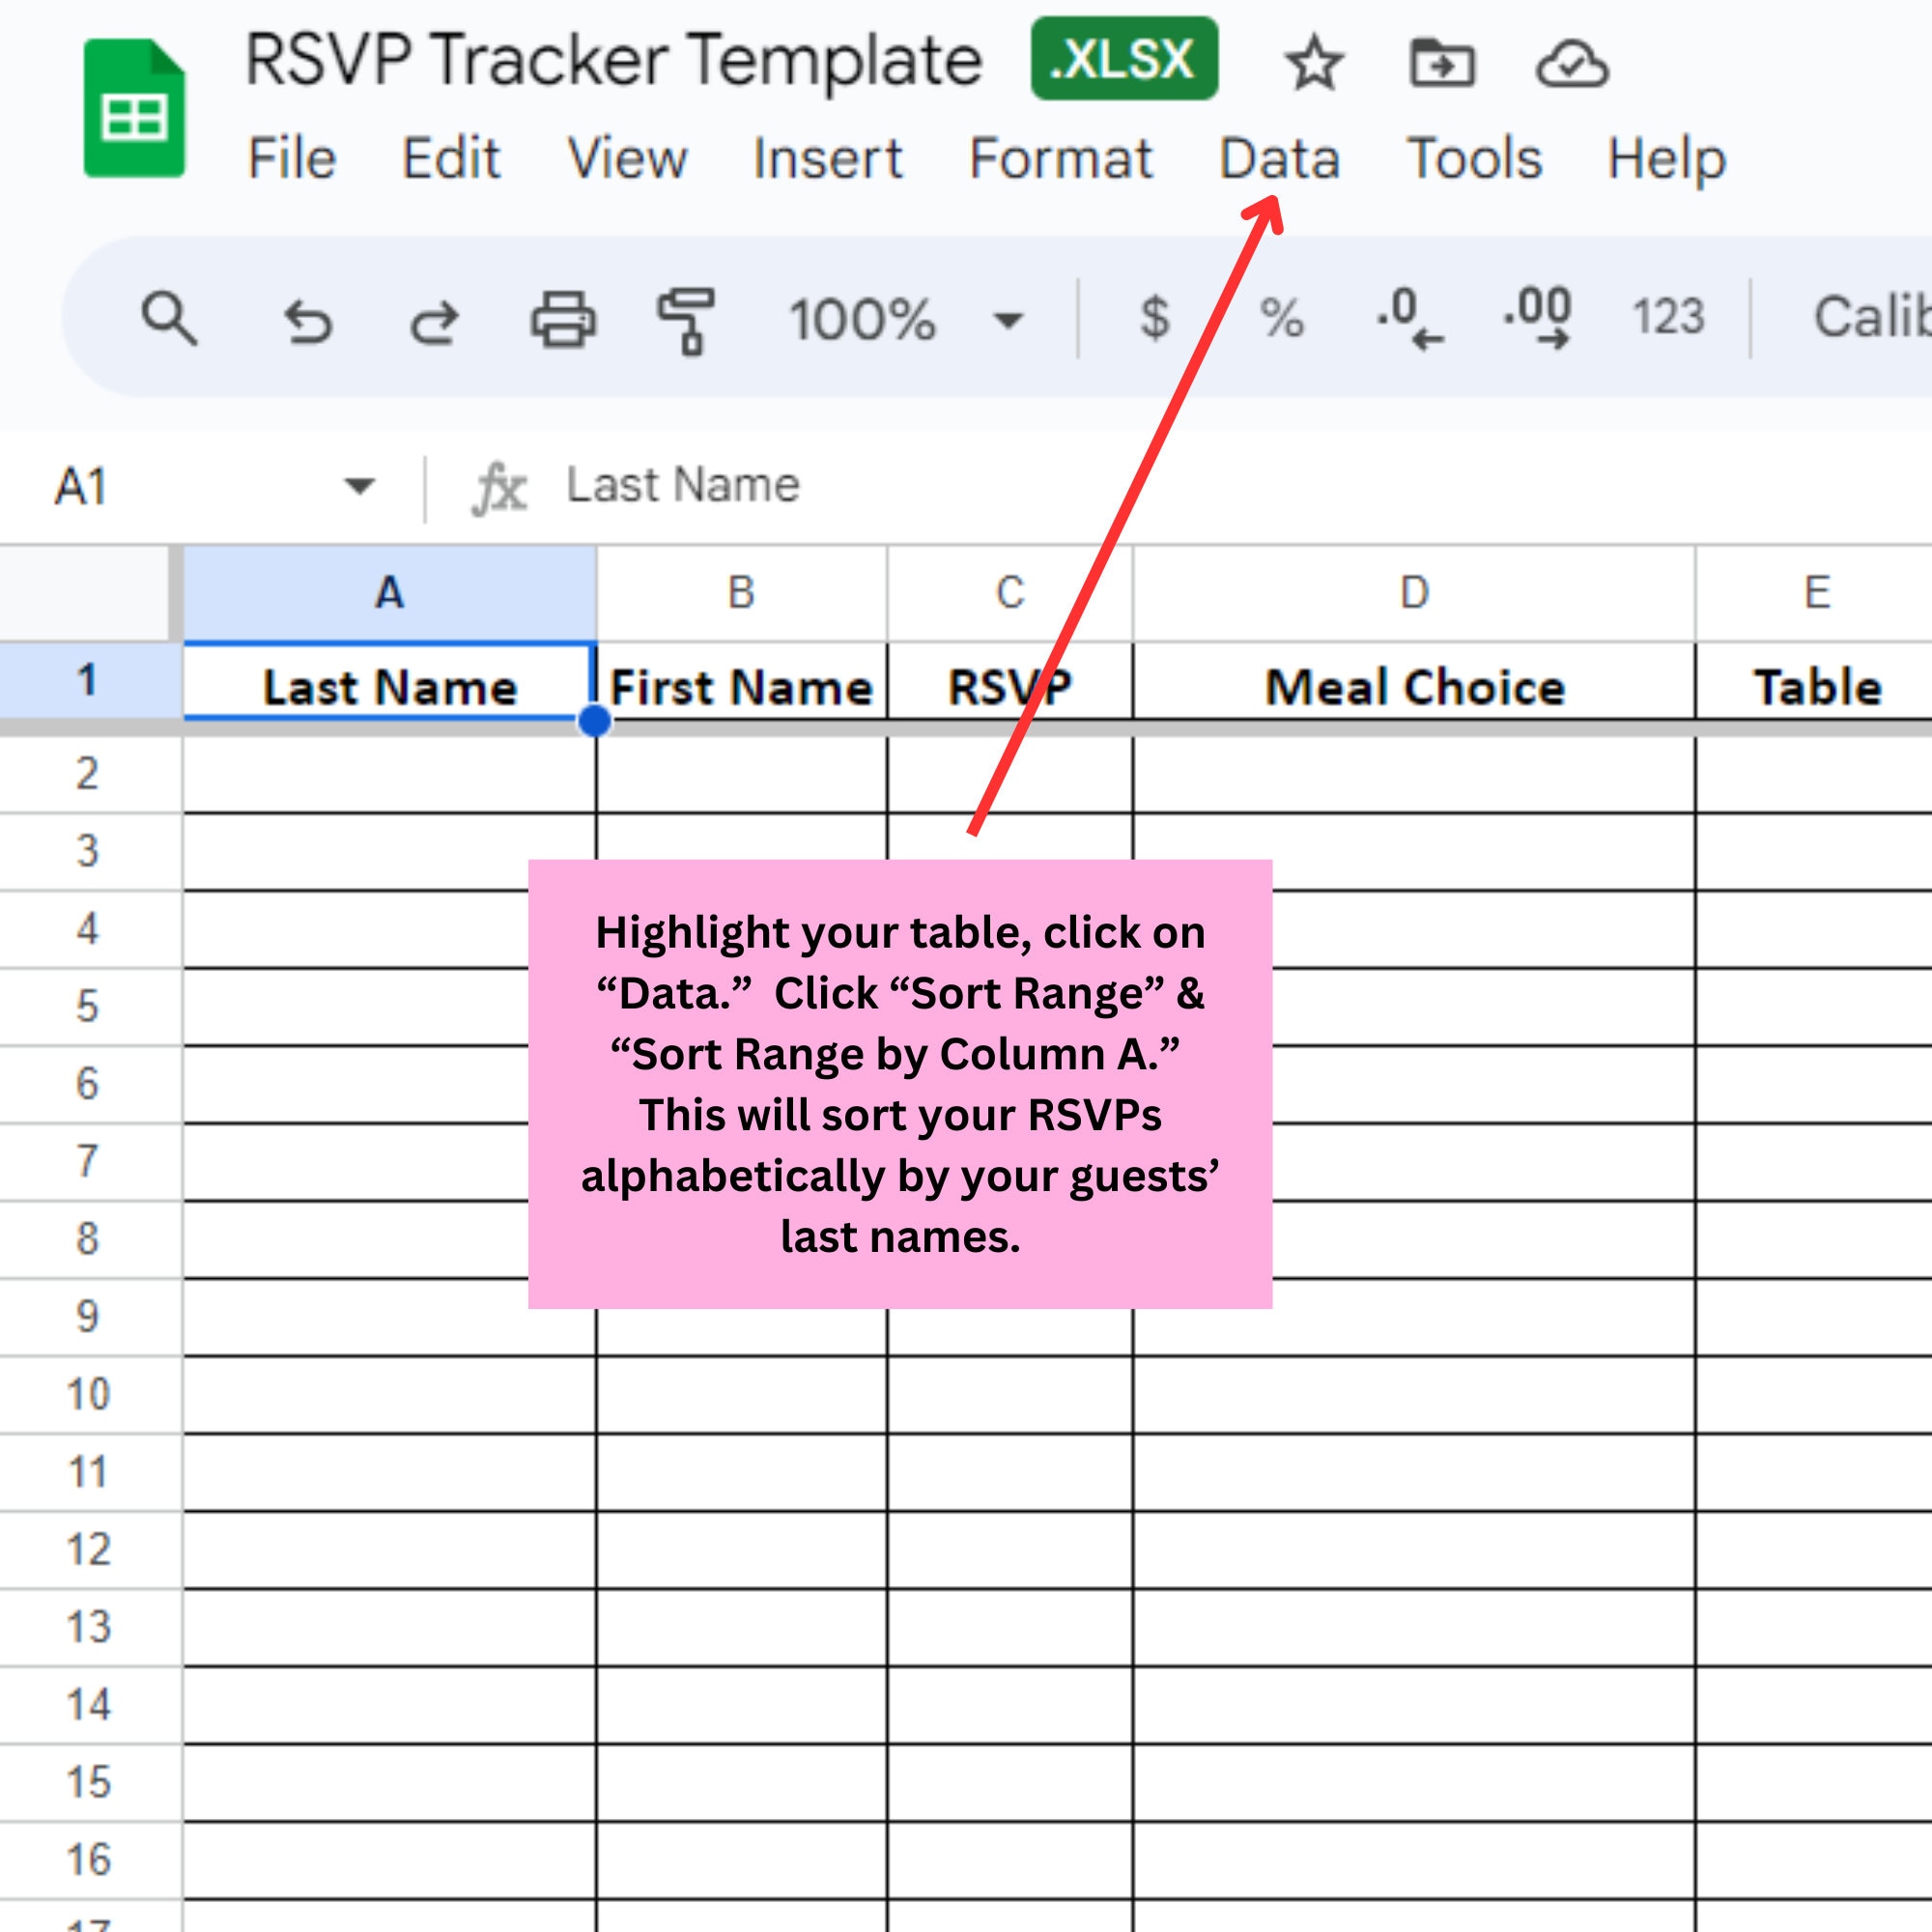The image size is (1932, 1932).
Task: Star the RSVP Tracker Template file
Action: [x=1313, y=62]
